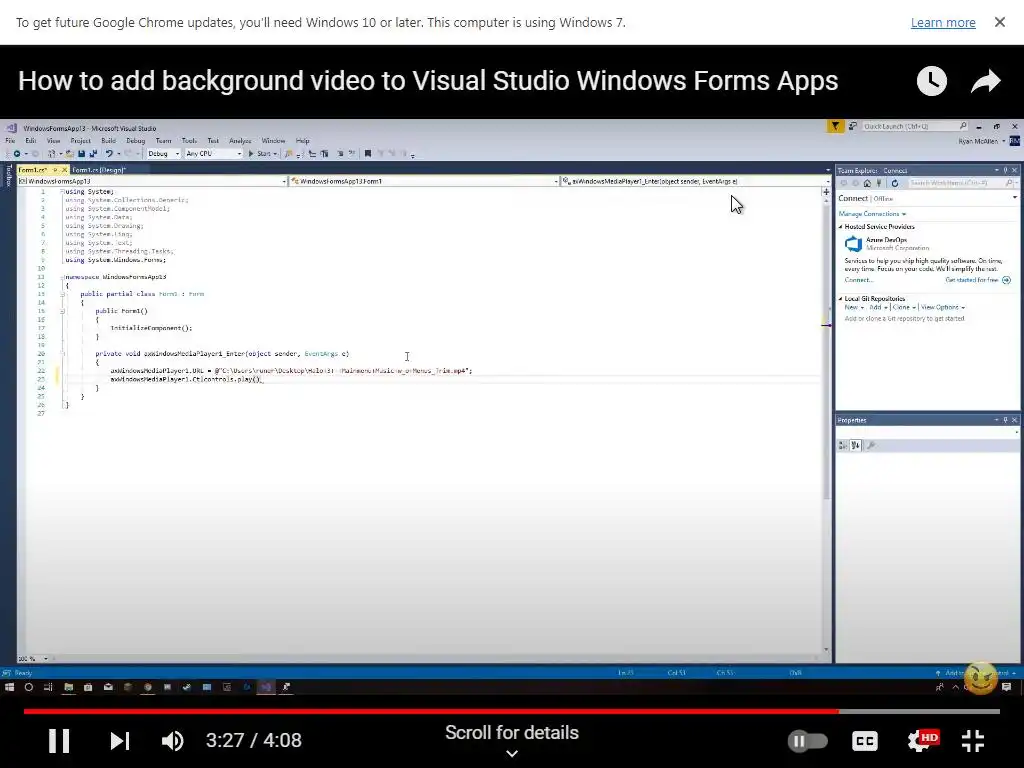Open the View menu in Visual Studio
Image resolution: width=1024 pixels, height=768 pixels.
click(x=54, y=140)
